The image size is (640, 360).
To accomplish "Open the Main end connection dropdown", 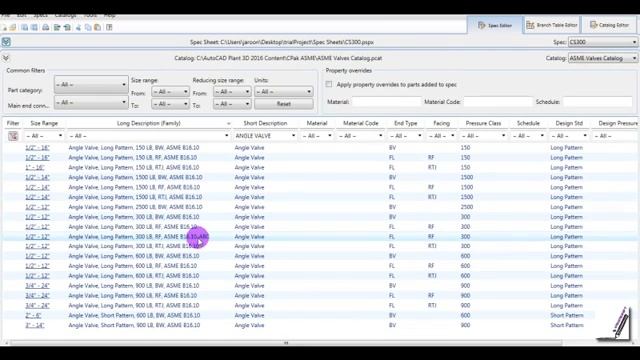I will [91, 102].
